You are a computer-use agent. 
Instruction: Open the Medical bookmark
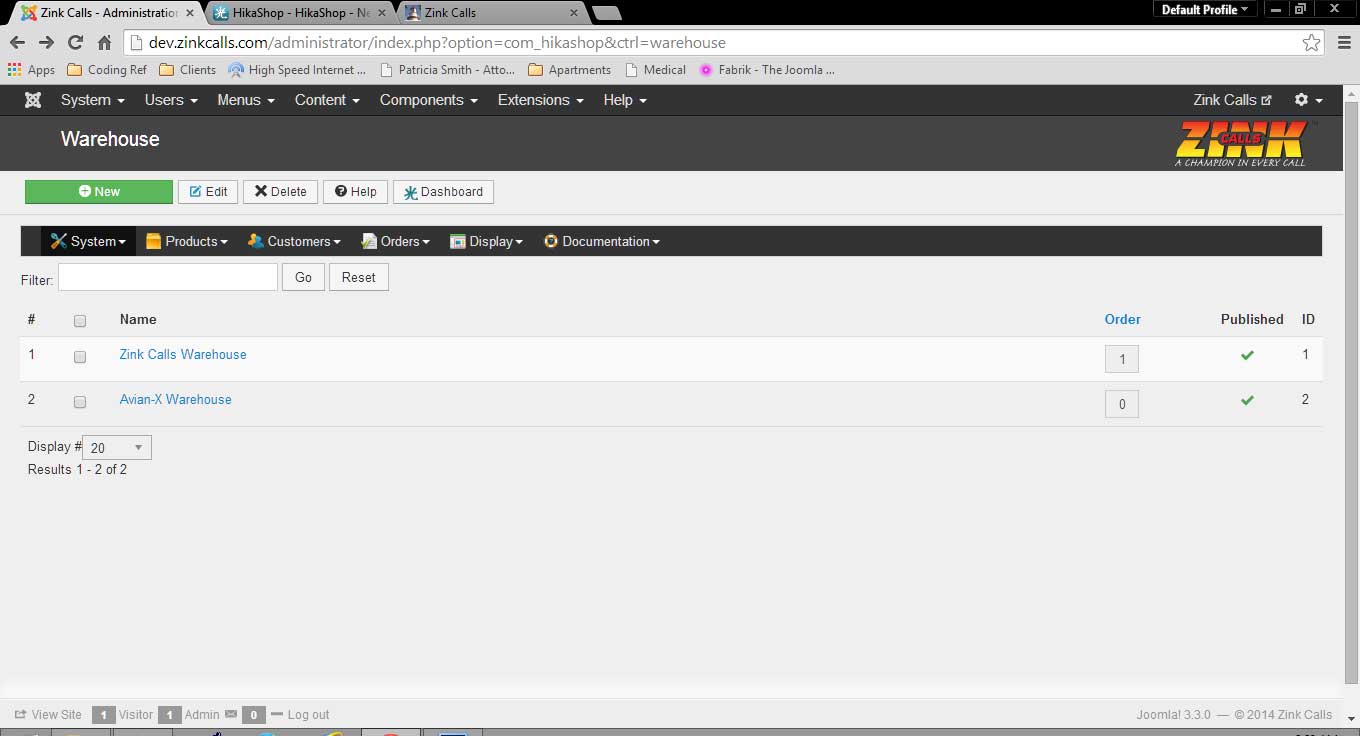click(655, 70)
